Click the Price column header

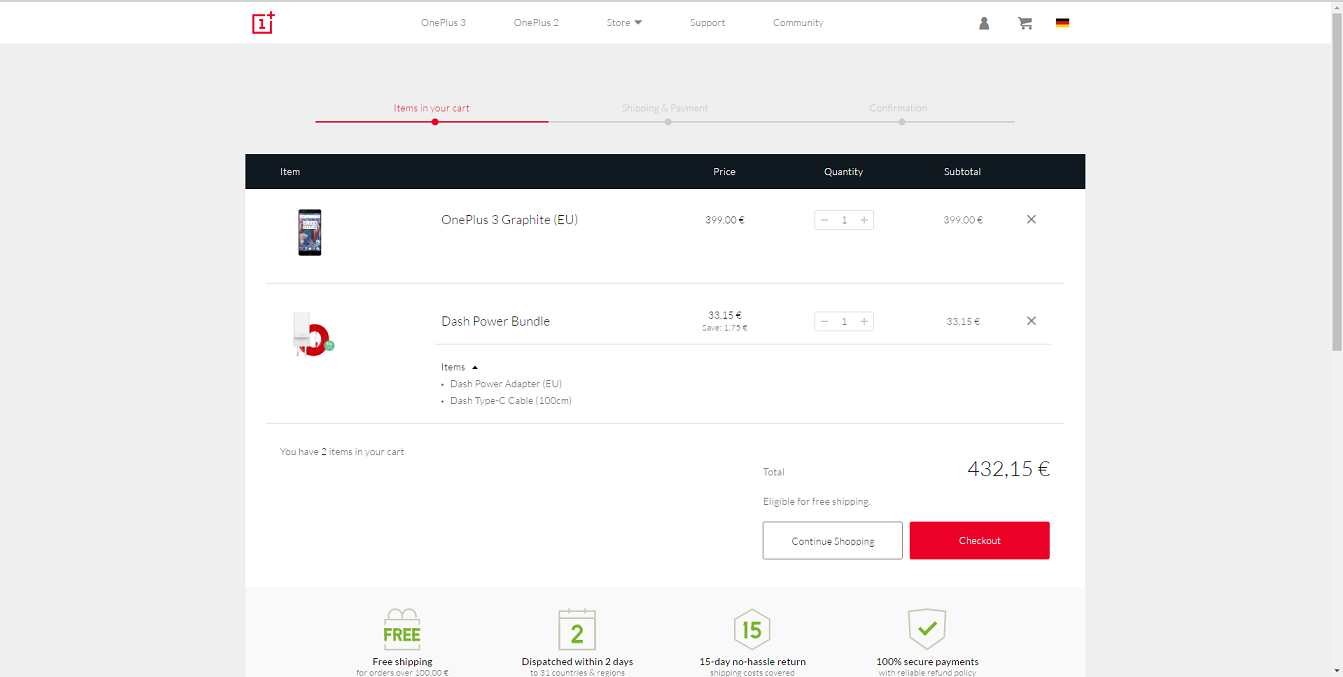click(725, 172)
